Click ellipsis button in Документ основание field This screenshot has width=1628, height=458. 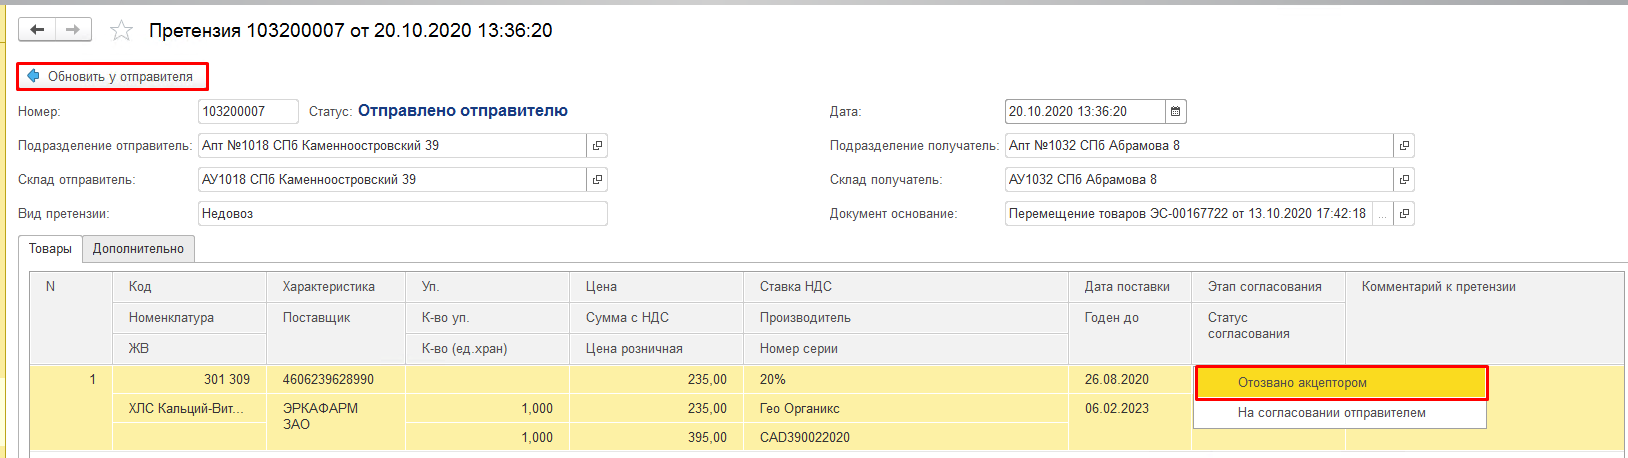pos(1382,214)
